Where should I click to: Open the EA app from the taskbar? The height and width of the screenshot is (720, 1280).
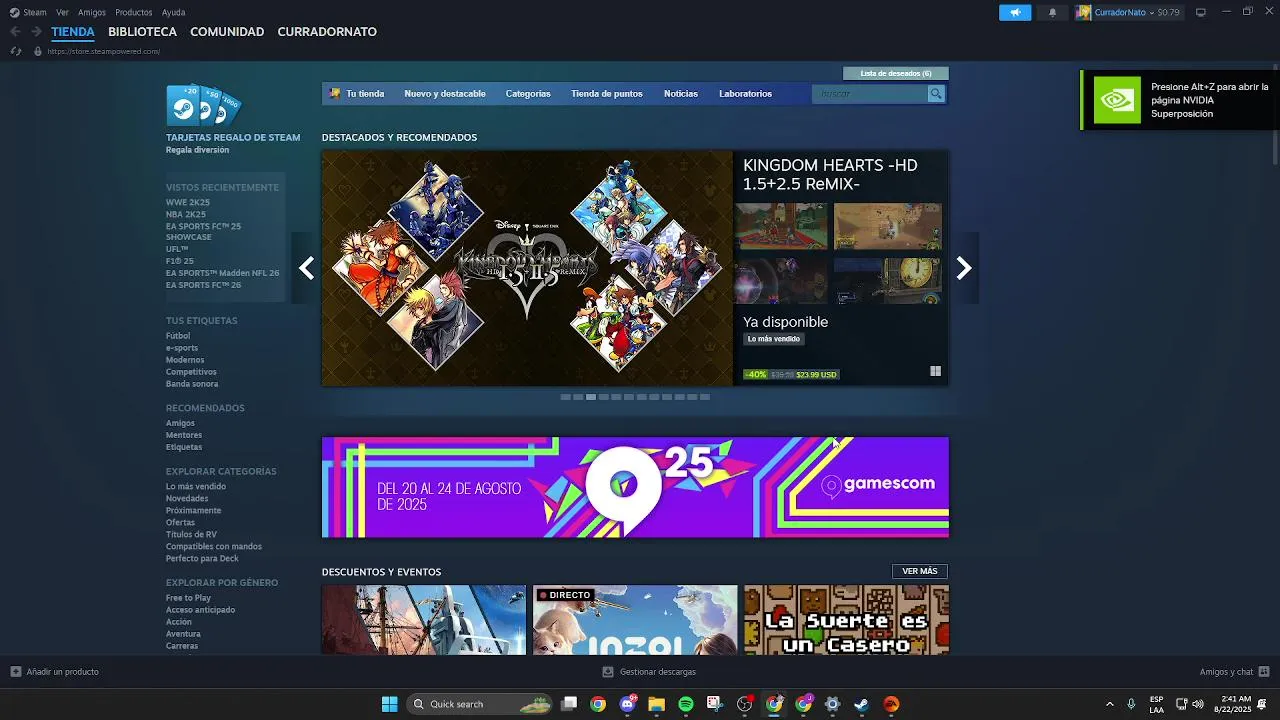click(891, 704)
